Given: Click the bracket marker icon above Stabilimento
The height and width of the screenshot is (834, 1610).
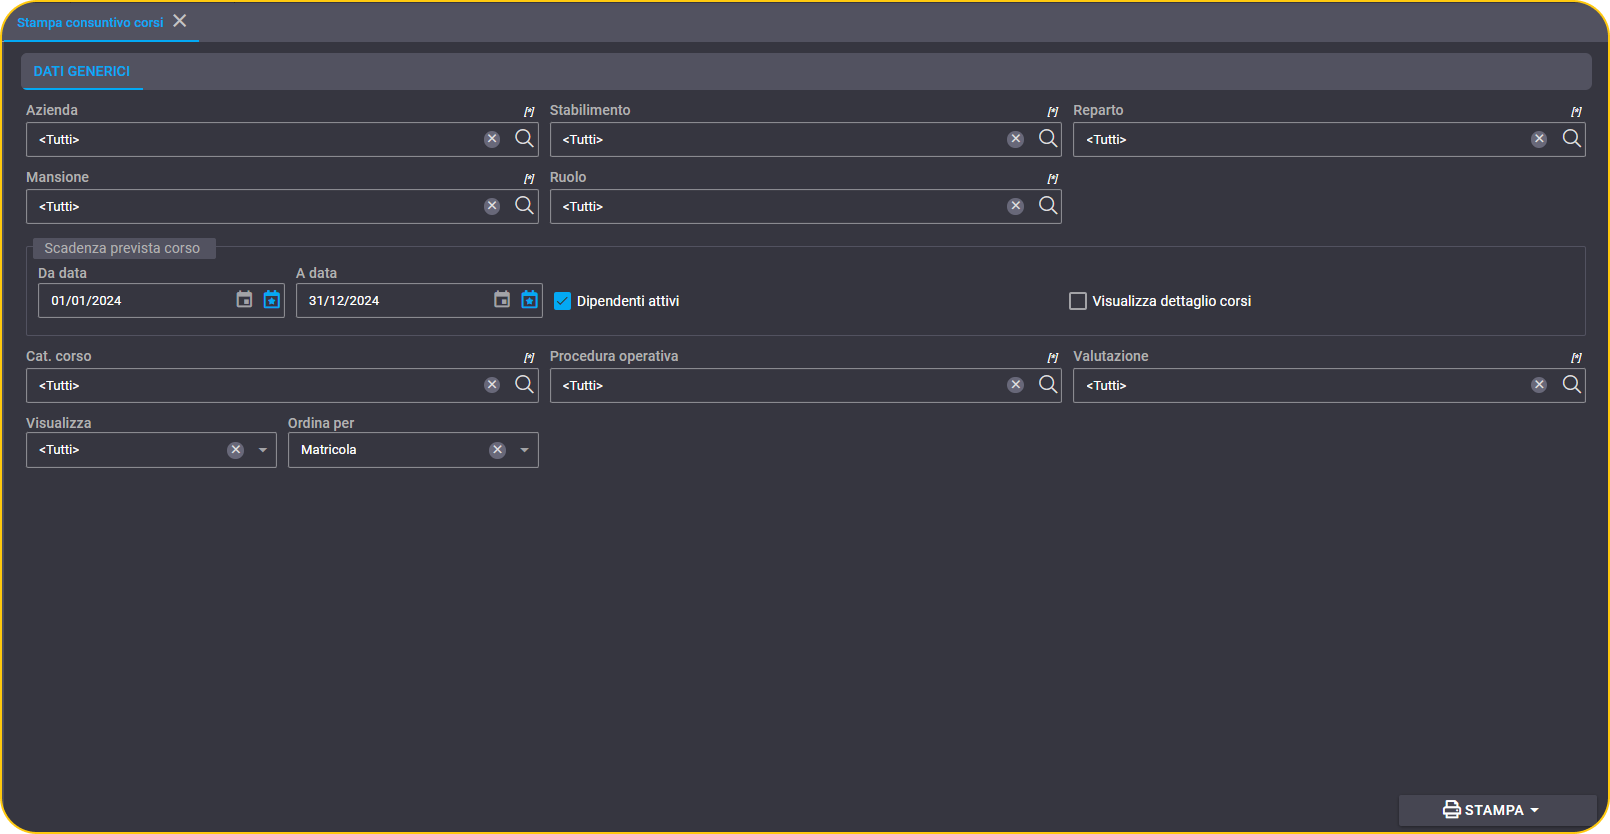Looking at the screenshot, I should (x=1053, y=111).
